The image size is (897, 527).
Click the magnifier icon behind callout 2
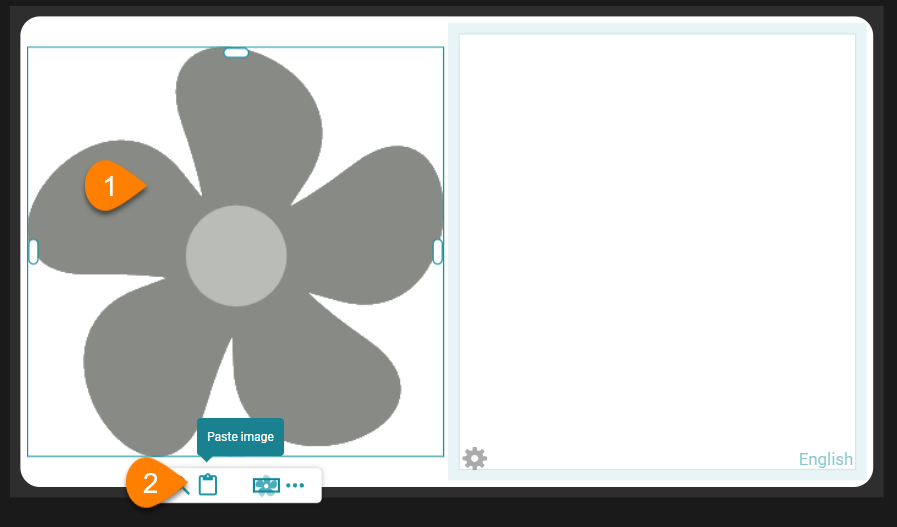[184, 489]
